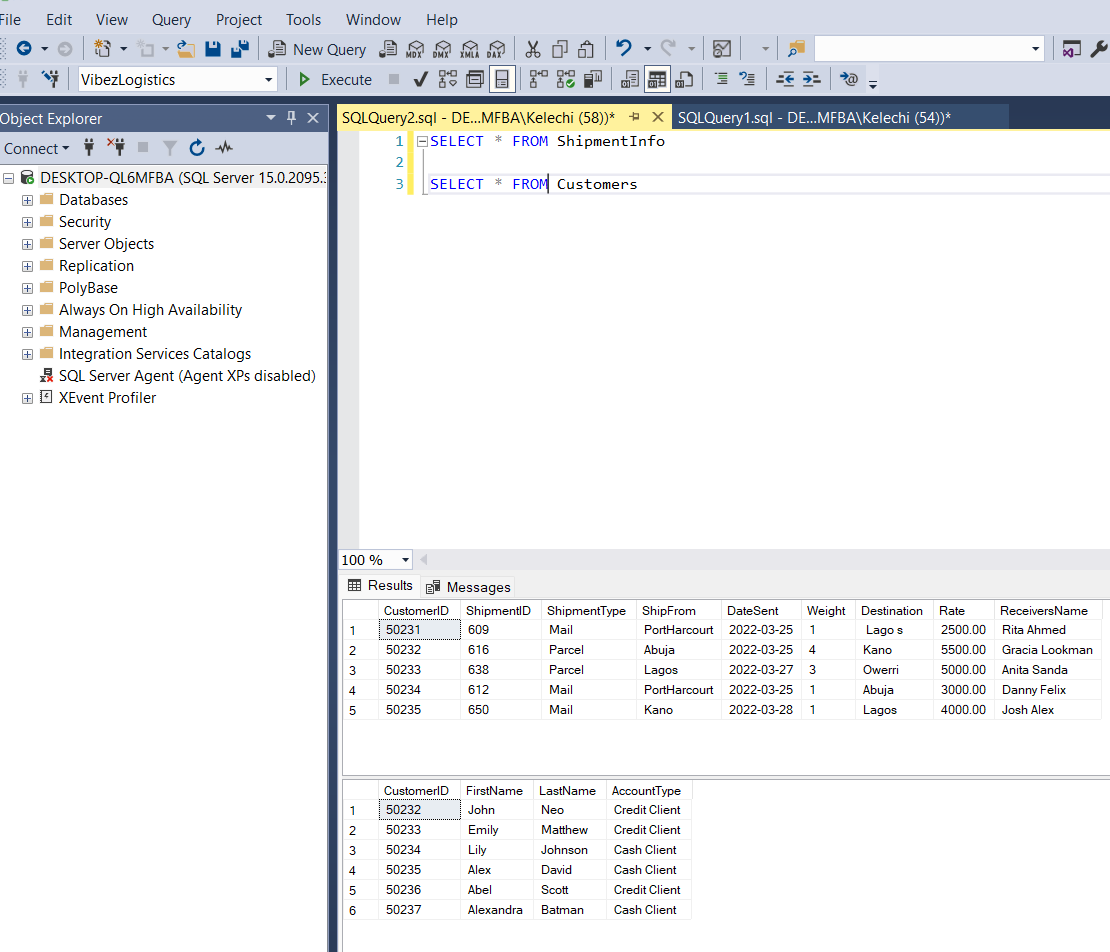
Task: Refresh the Object Explorer
Action: (x=196, y=148)
